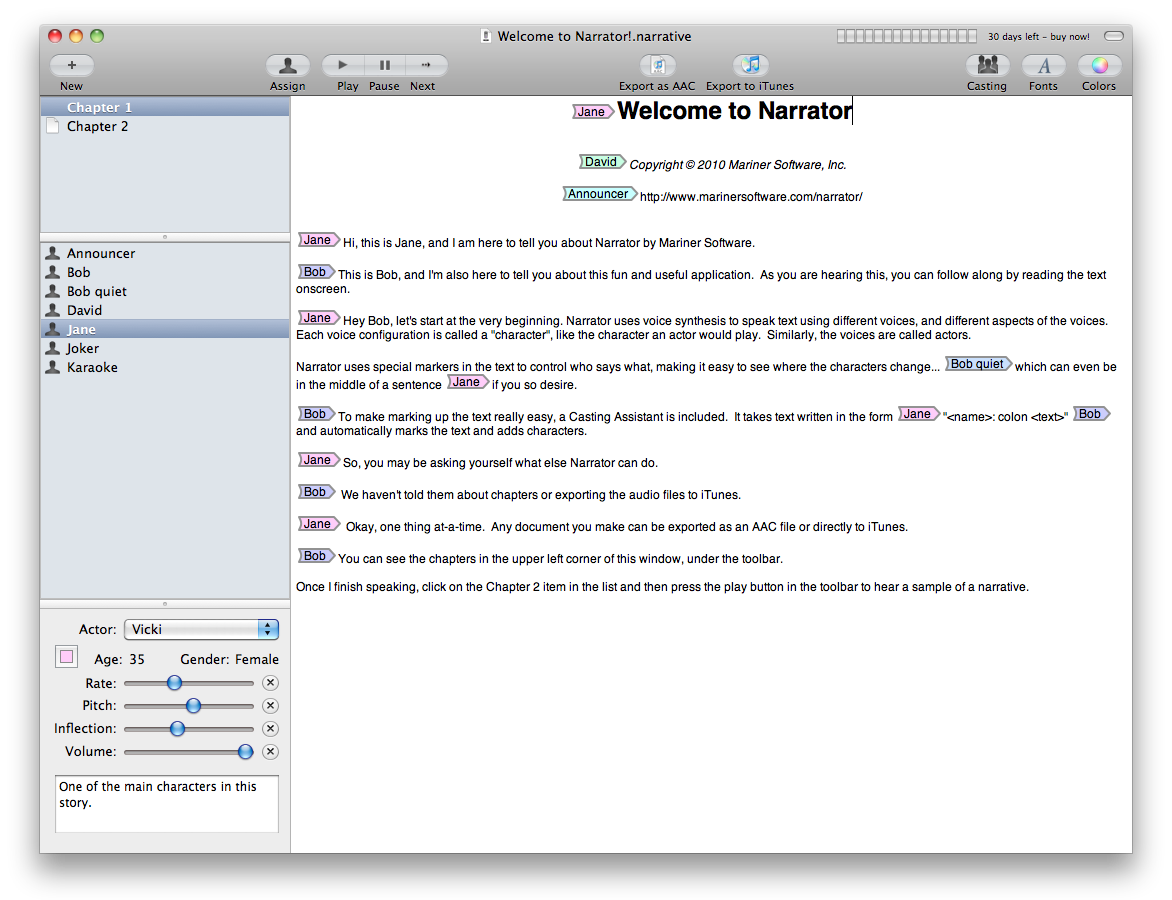1172x900 pixels.
Task: Click Bob marker before 'We haven't told them'
Action: click(x=316, y=492)
